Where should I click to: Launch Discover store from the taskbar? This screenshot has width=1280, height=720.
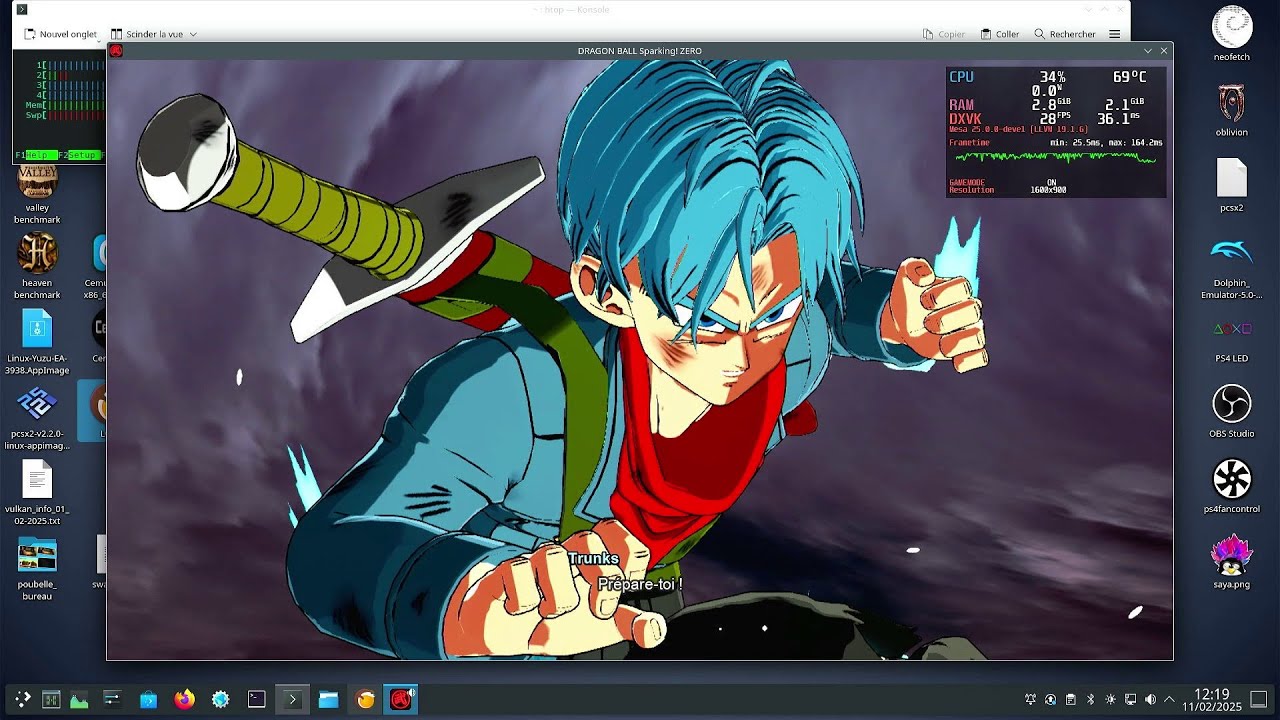(x=148, y=700)
